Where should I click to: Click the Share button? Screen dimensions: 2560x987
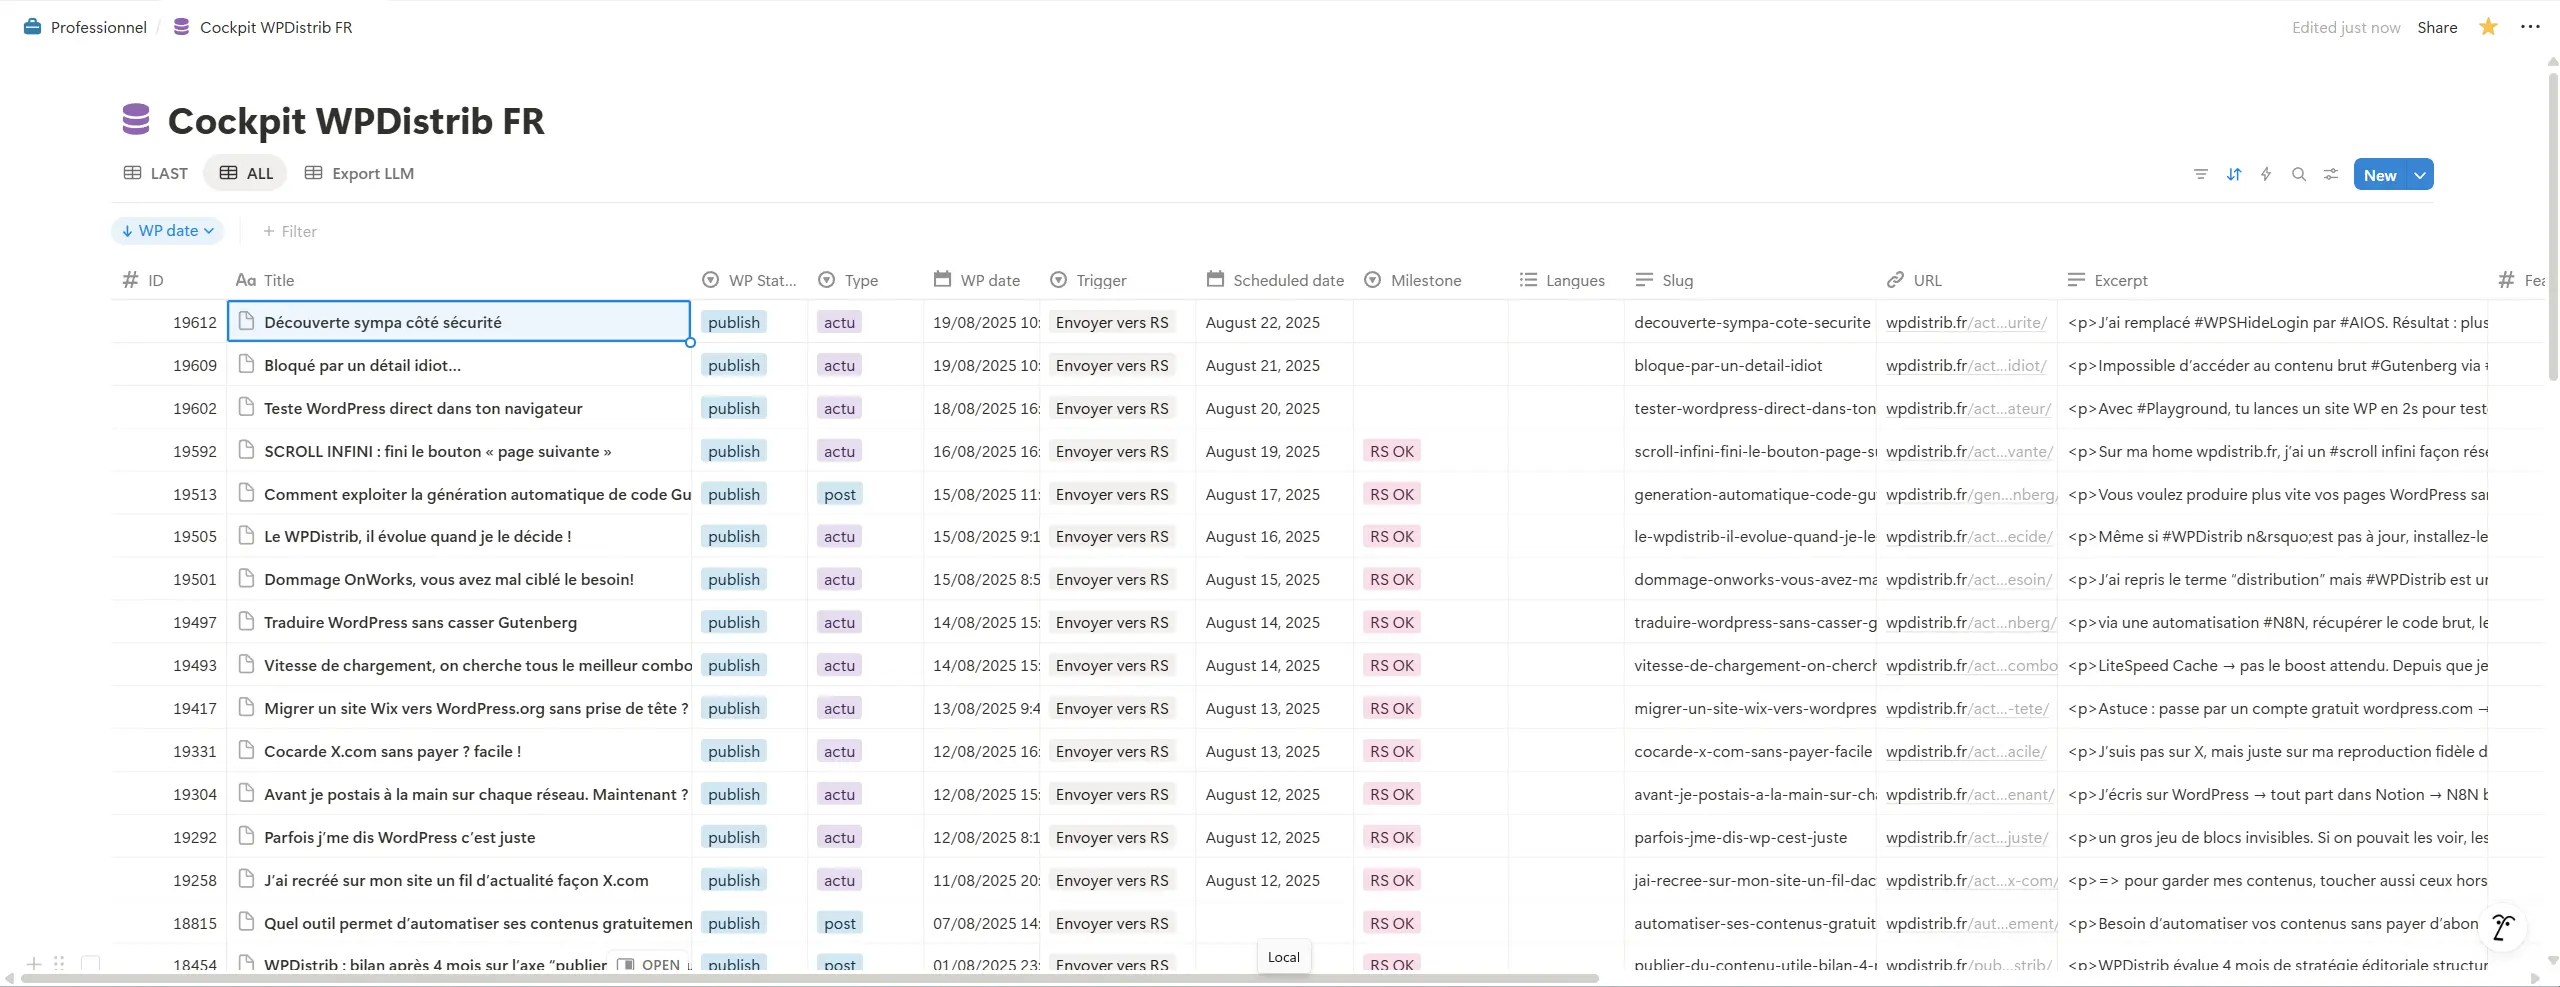(2437, 27)
